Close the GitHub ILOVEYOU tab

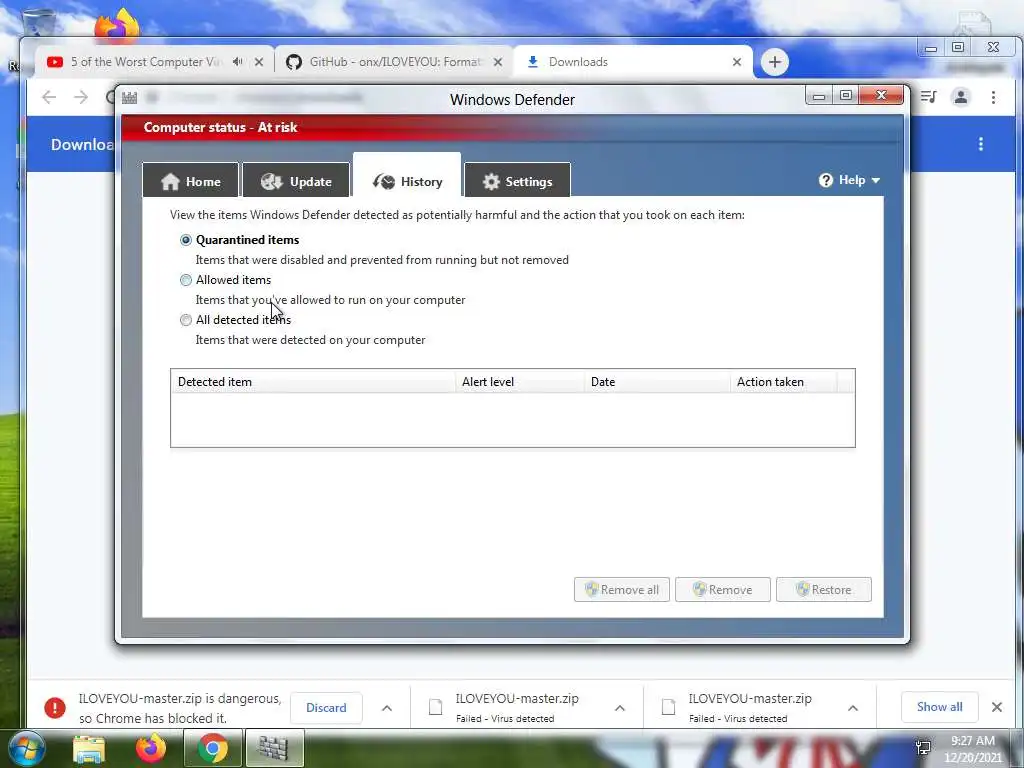pos(498,62)
